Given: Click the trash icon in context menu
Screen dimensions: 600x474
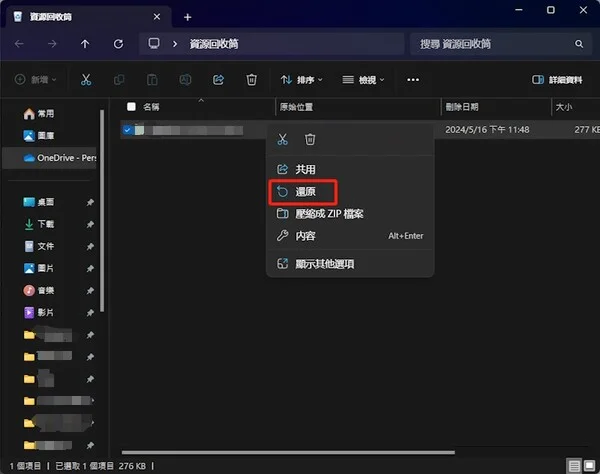Looking at the screenshot, I should click(x=310, y=139).
